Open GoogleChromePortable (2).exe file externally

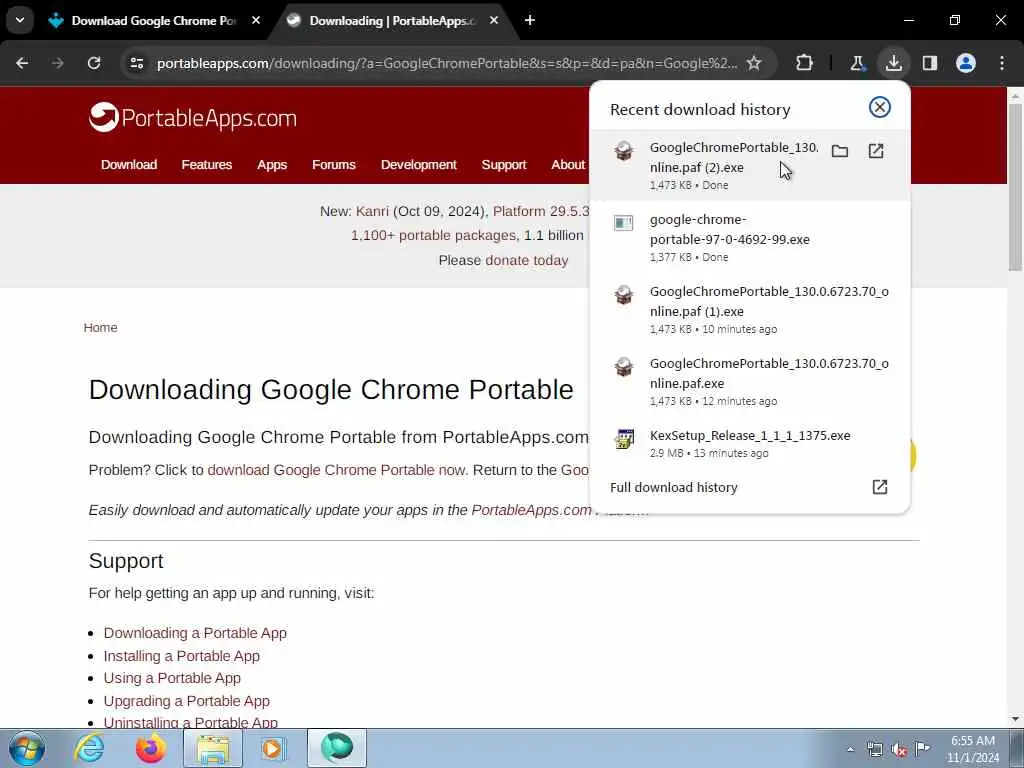pyautogui.click(x=876, y=152)
